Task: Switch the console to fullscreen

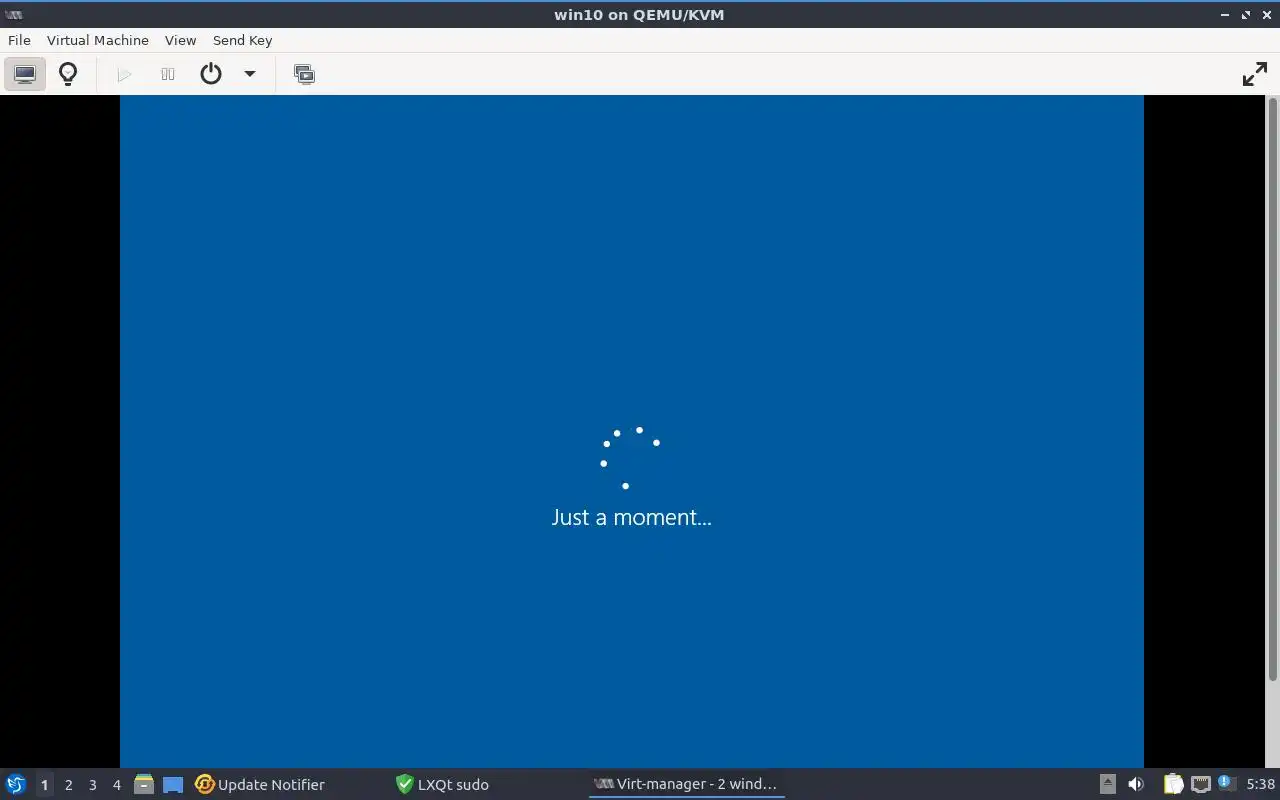Action: (x=1254, y=74)
